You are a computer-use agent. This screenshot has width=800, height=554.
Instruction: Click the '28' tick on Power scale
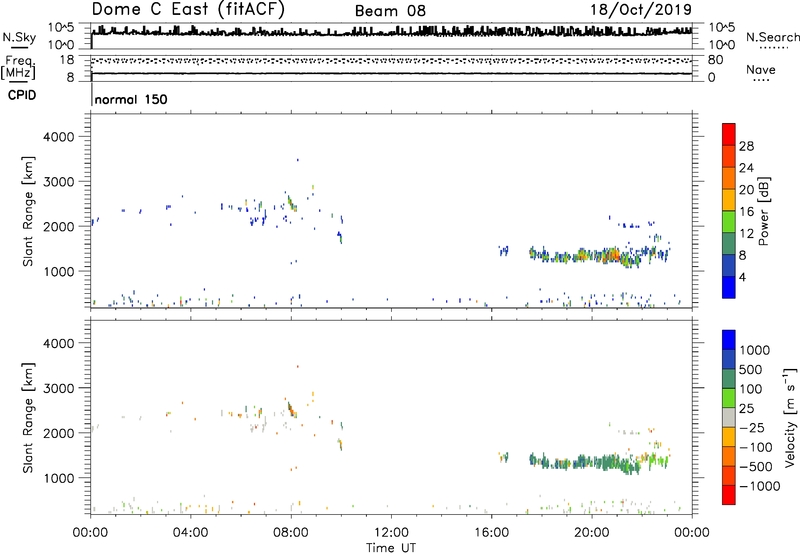[x=746, y=146]
